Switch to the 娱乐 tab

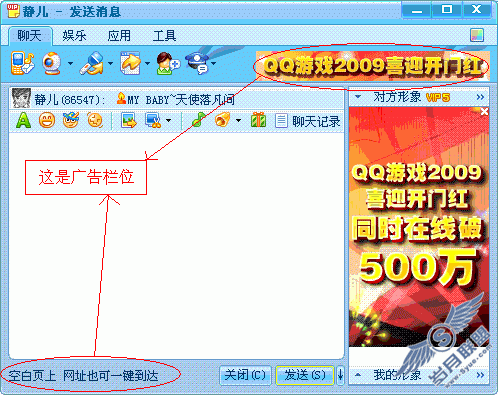pos(74,36)
